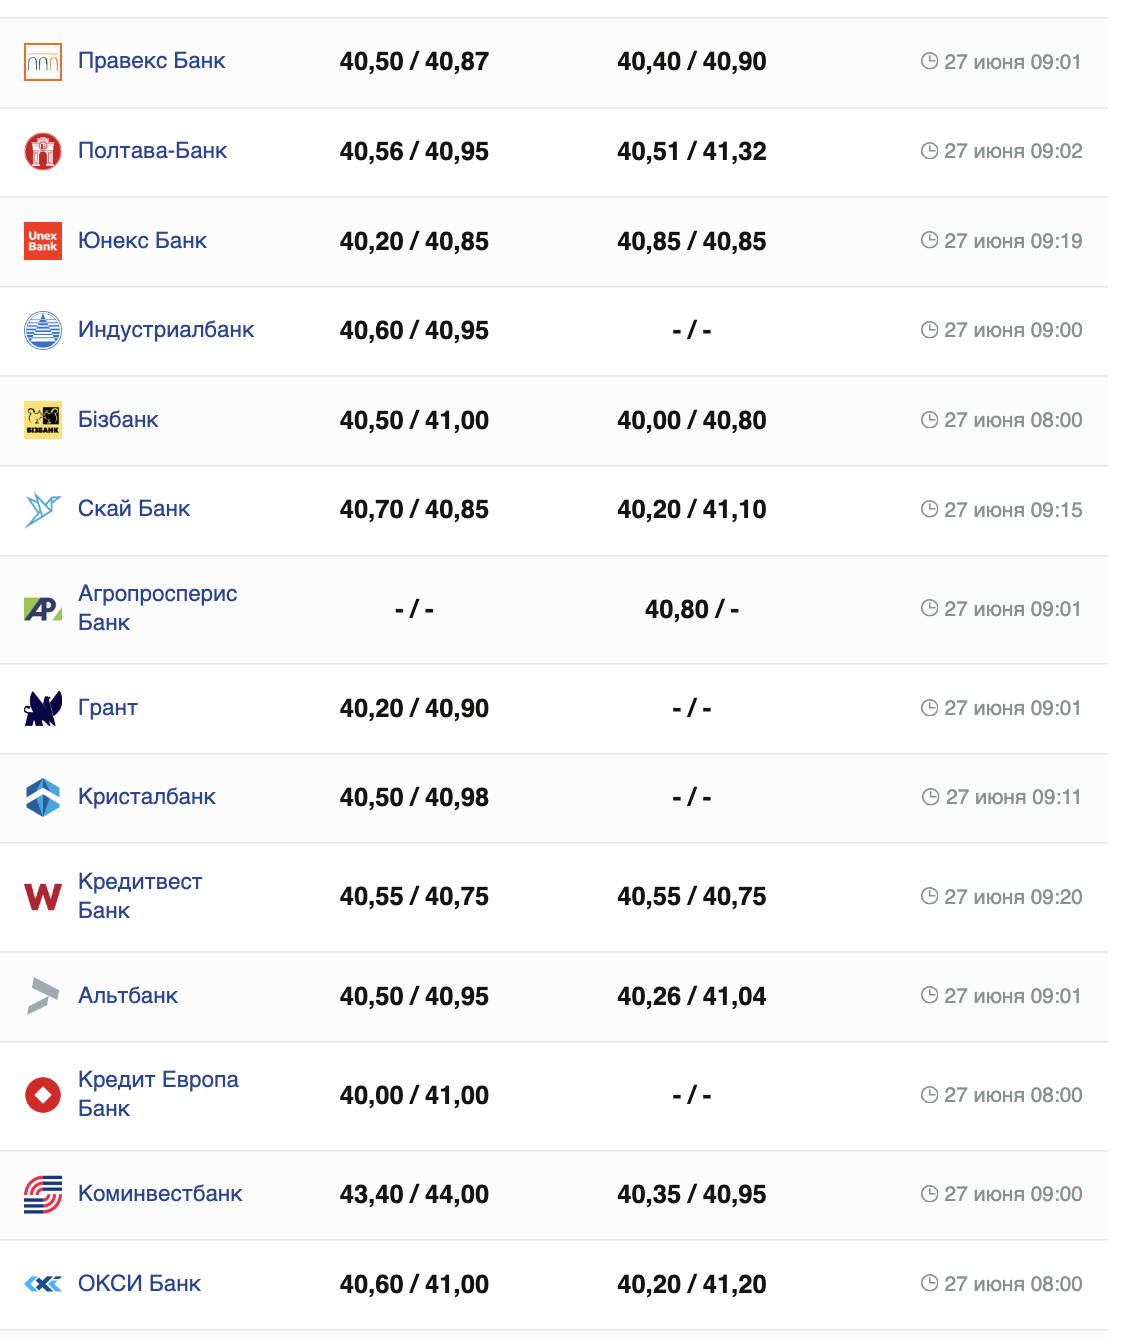Click the clock icon in Бізбанк row
Viewport: 1130px width, 1340px height.
coord(929,420)
